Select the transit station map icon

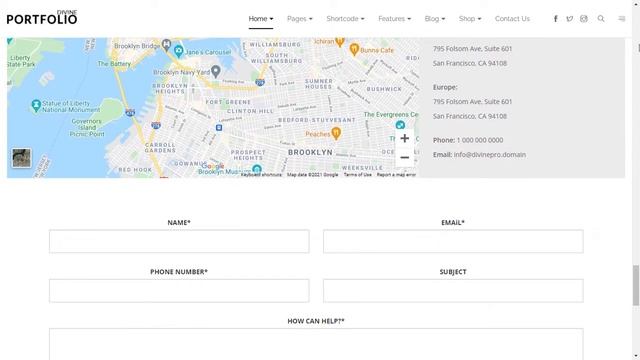[219, 128]
